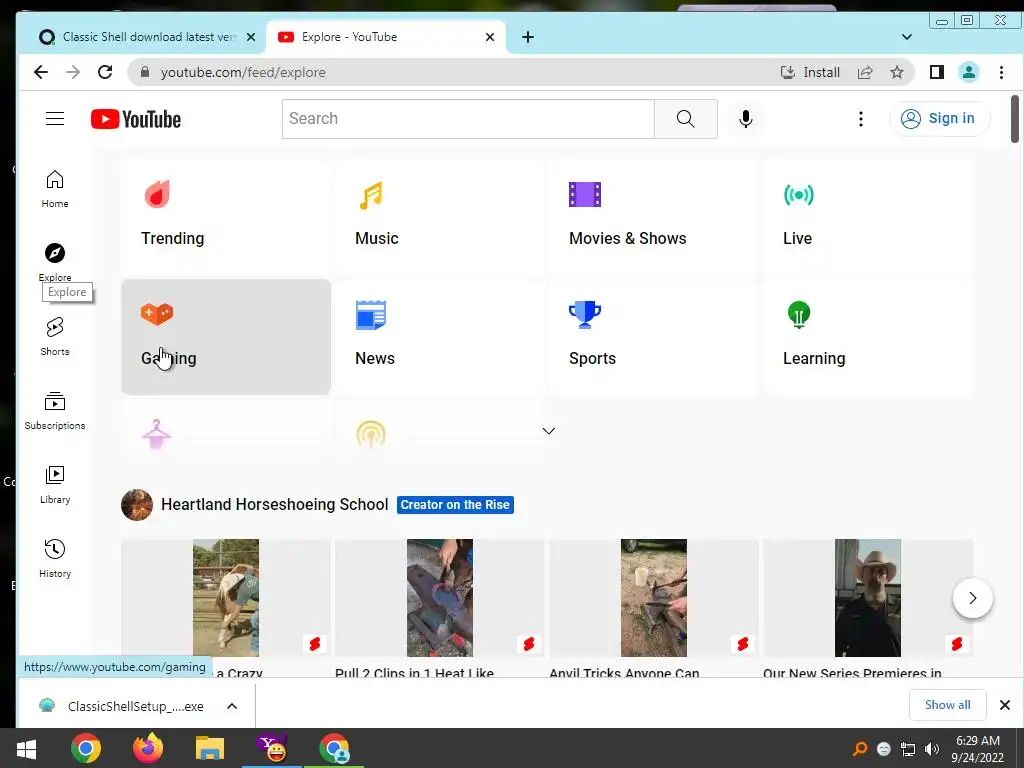Image resolution: width=1024 pixels, height=768 pixels.
Task: Close the Explore - YouTube tab
Action: point(490,37)
